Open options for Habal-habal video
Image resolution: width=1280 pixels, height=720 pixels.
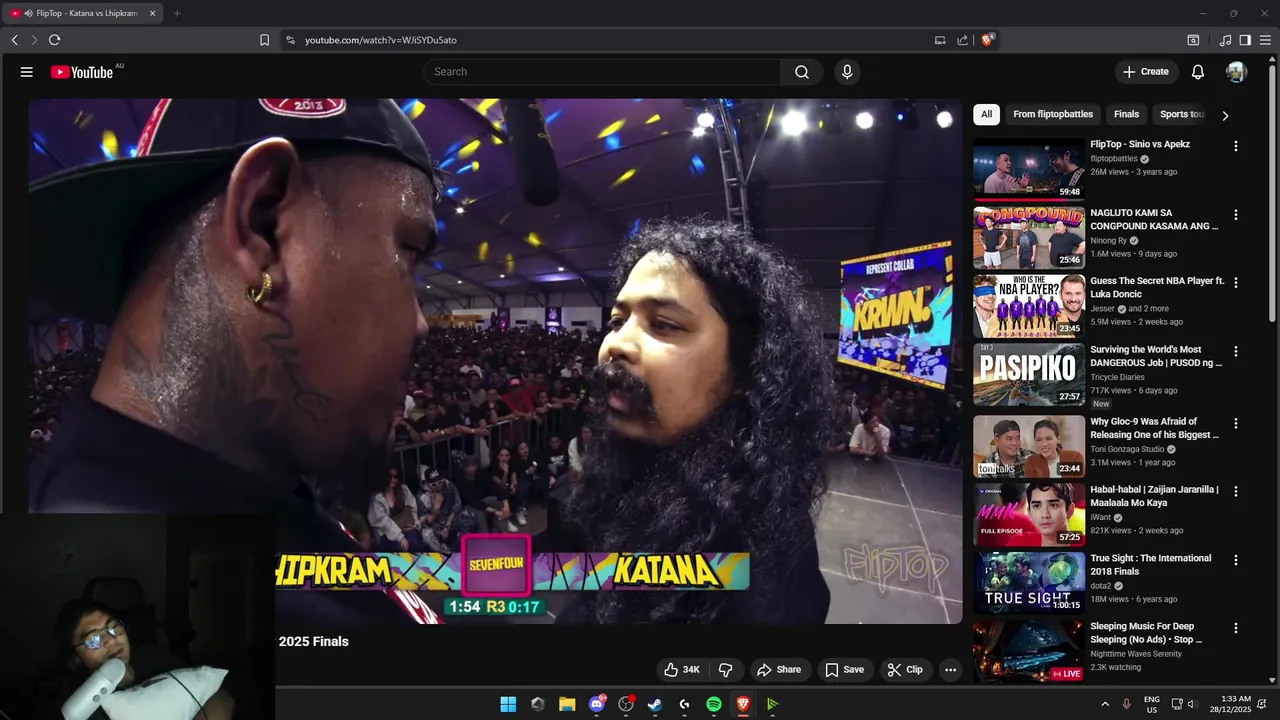(1236, 492)
